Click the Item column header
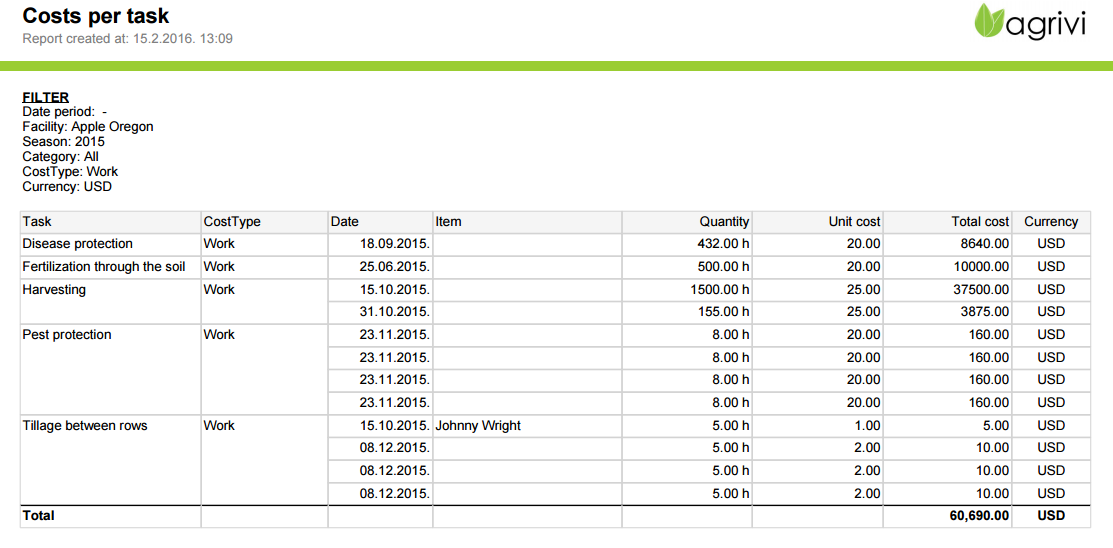The image size is (1113, 548). [448, 222]
